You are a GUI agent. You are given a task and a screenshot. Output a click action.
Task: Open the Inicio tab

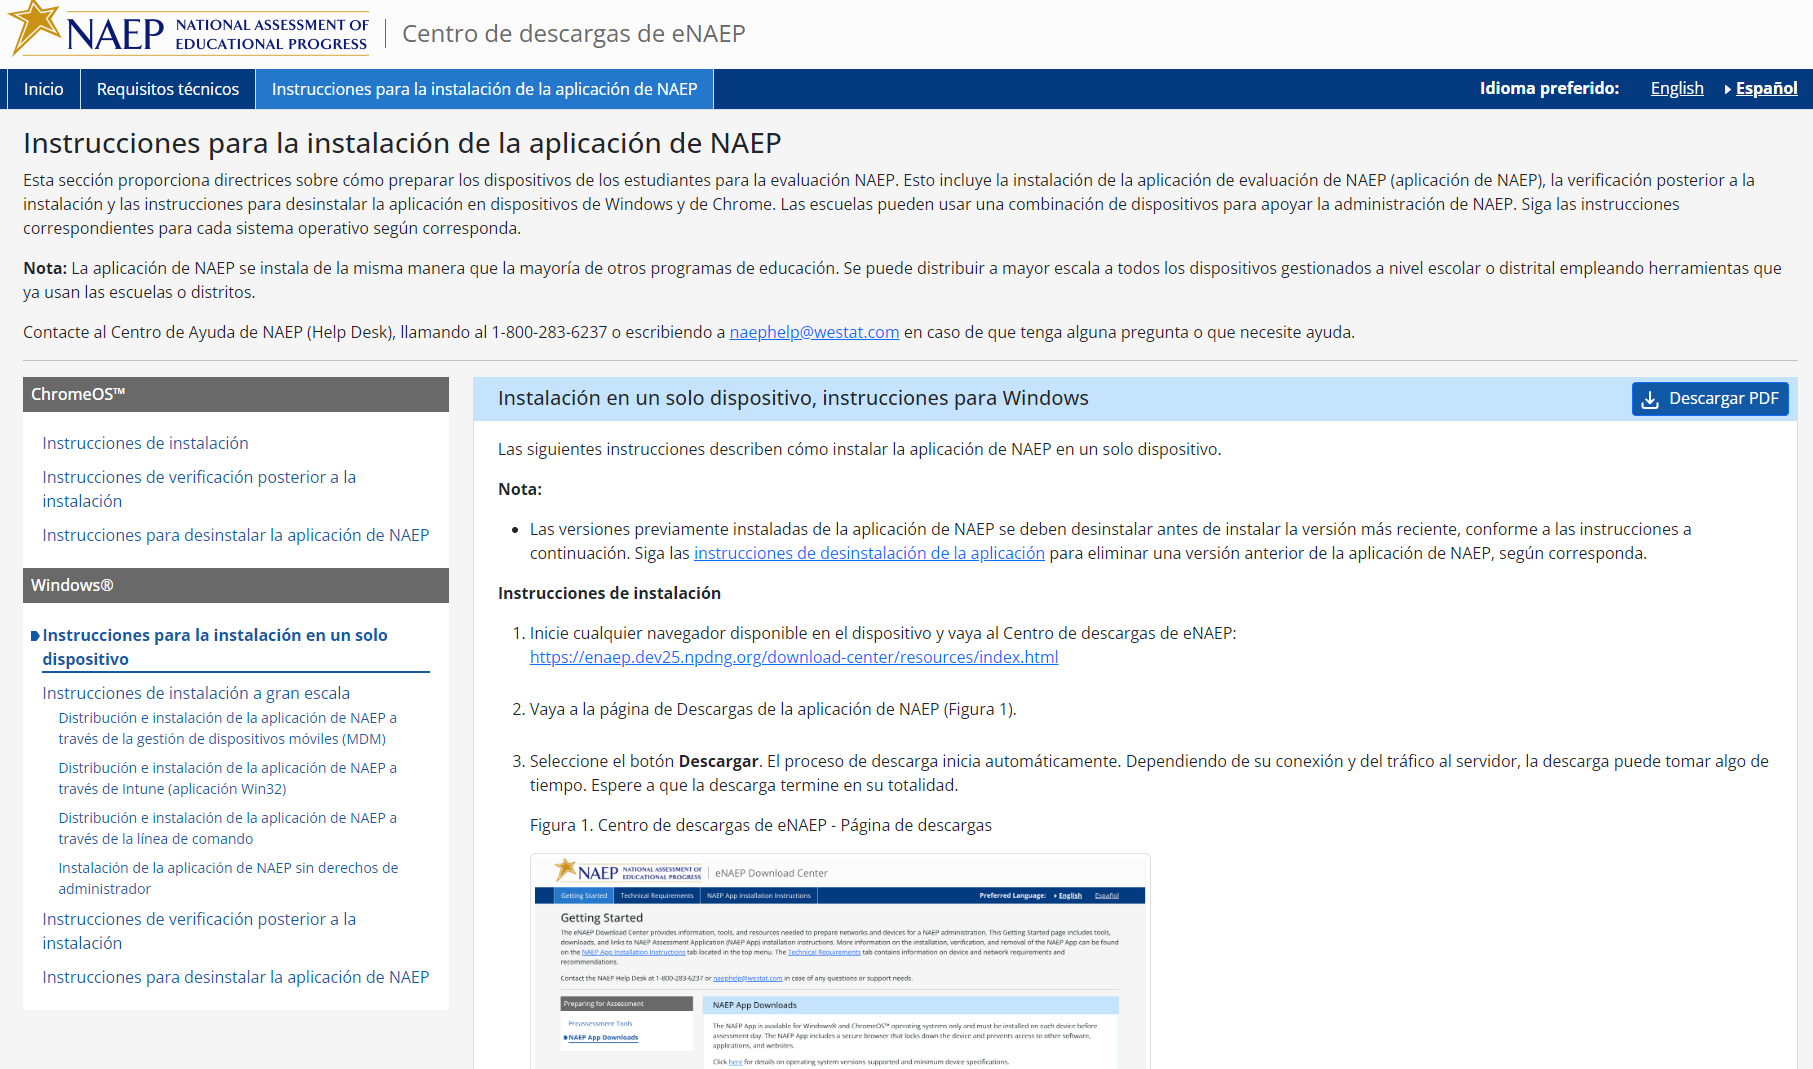44,89
